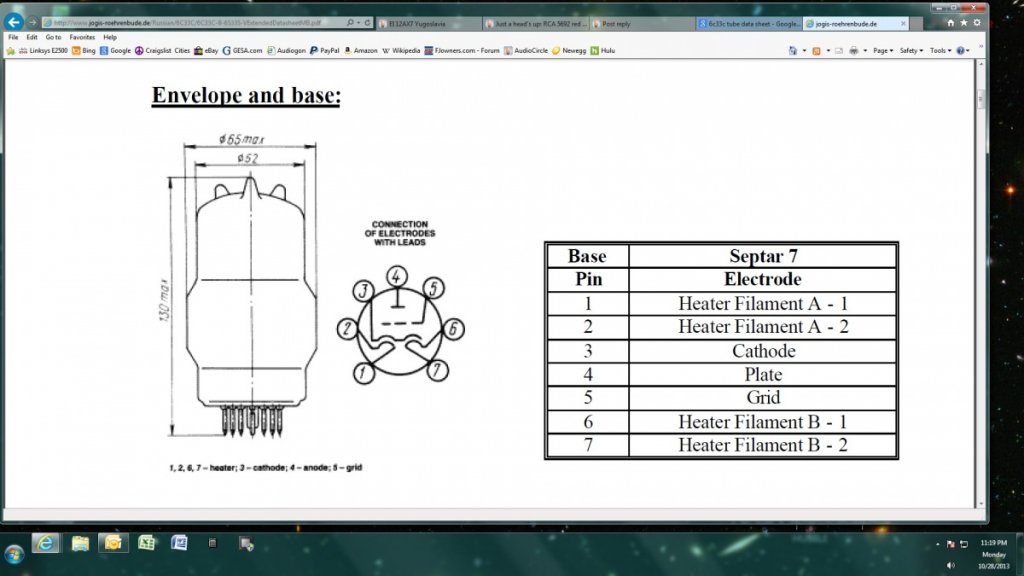The width and height of the screenshot is (1024, 576).
Task: Open the Home page icon
Action: [x=951, y=22]
